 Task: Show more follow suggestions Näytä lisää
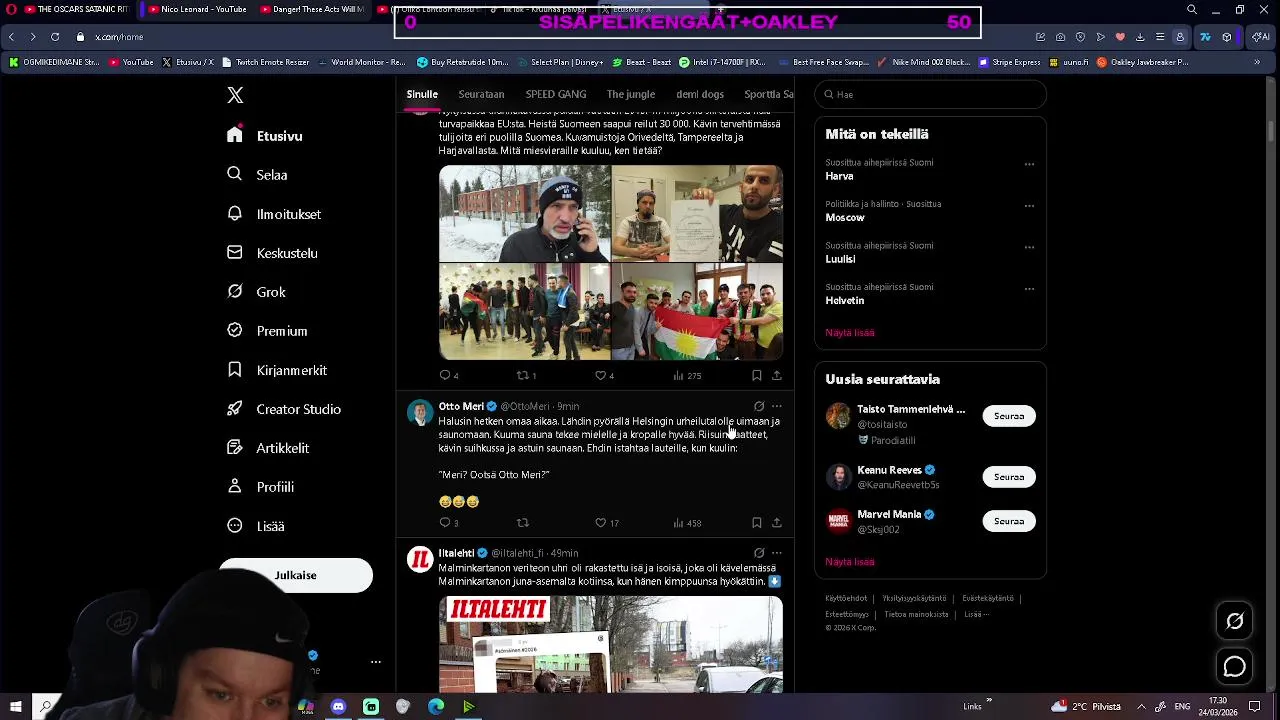pos(850,561)
